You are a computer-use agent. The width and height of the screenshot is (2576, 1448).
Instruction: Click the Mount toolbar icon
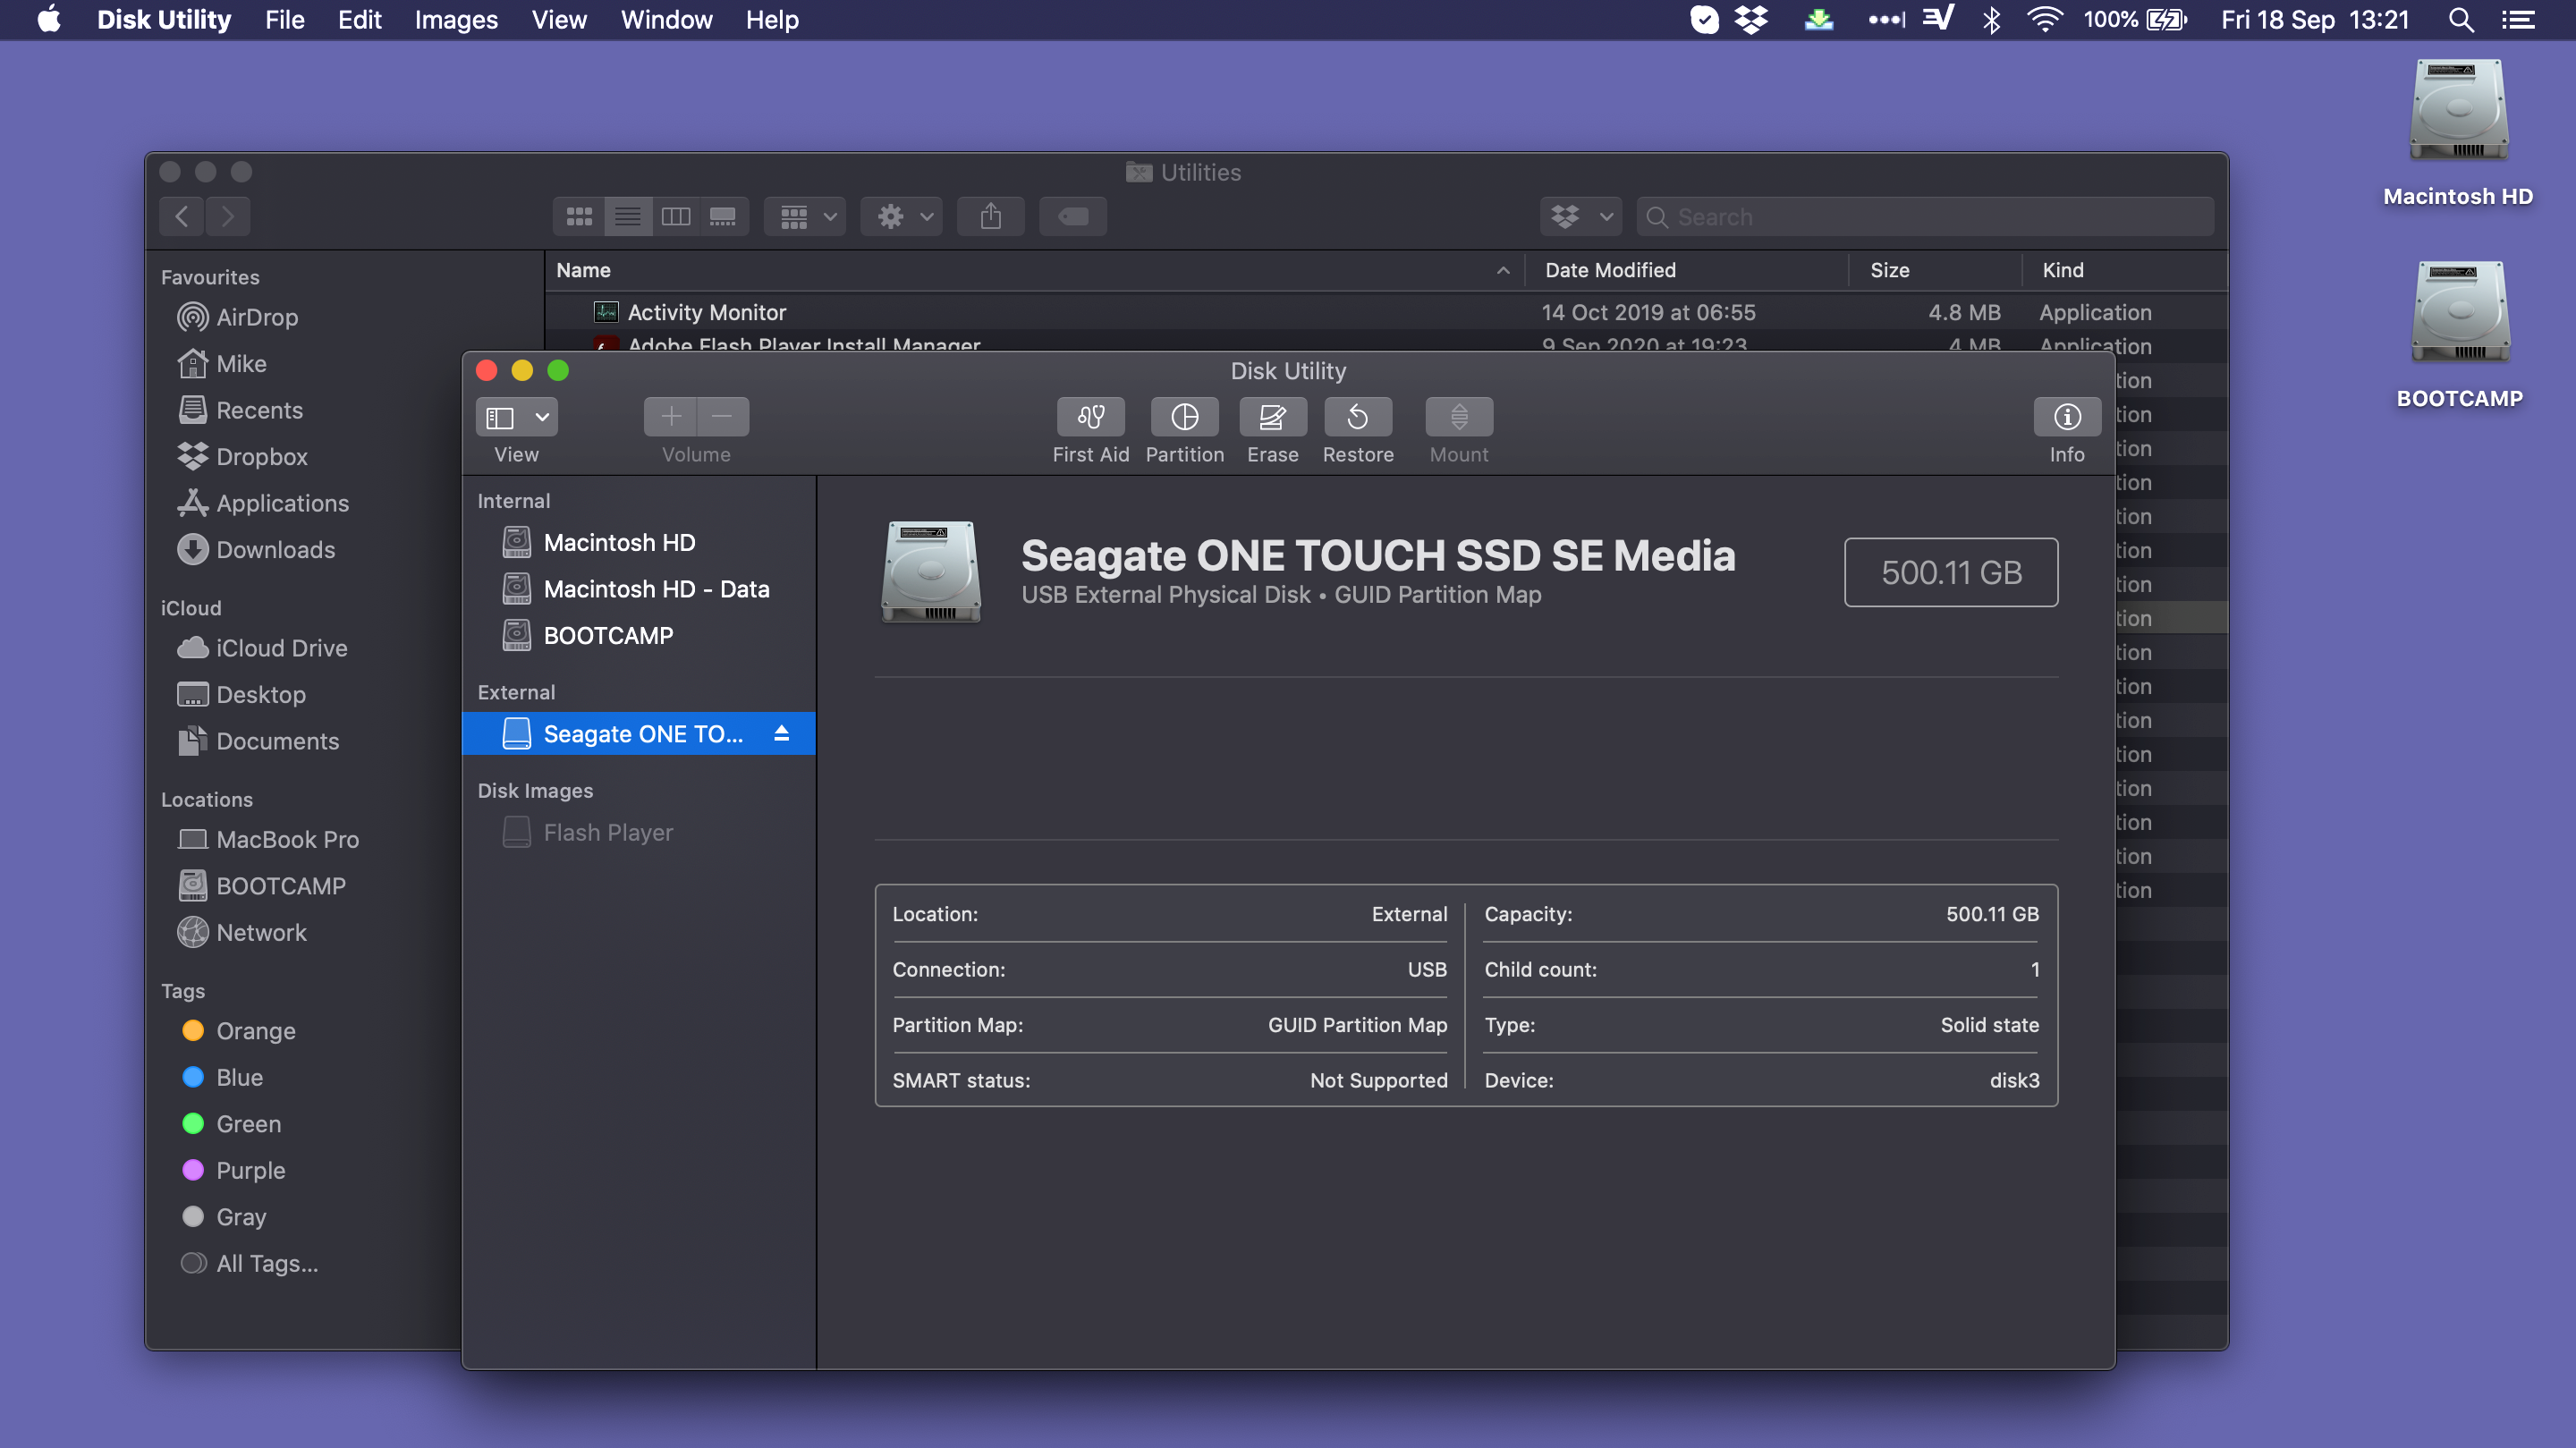1458,417
